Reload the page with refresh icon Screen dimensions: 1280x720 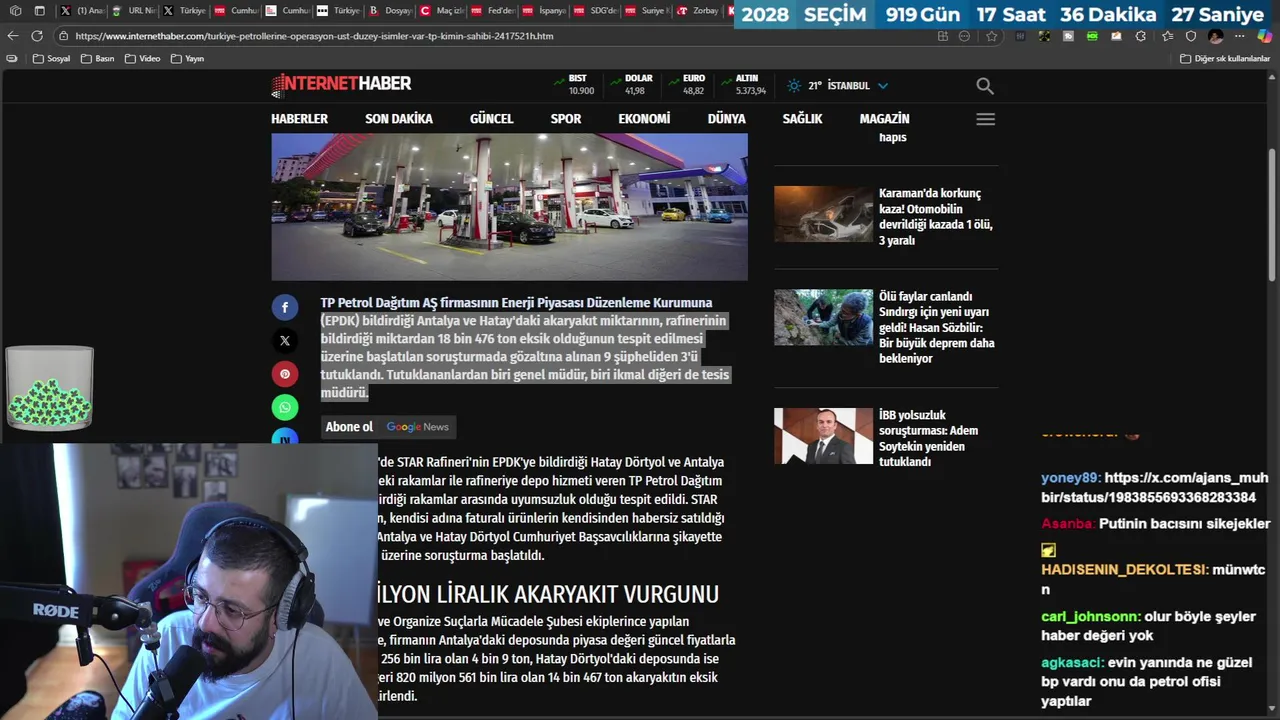[x=37, y=36]
